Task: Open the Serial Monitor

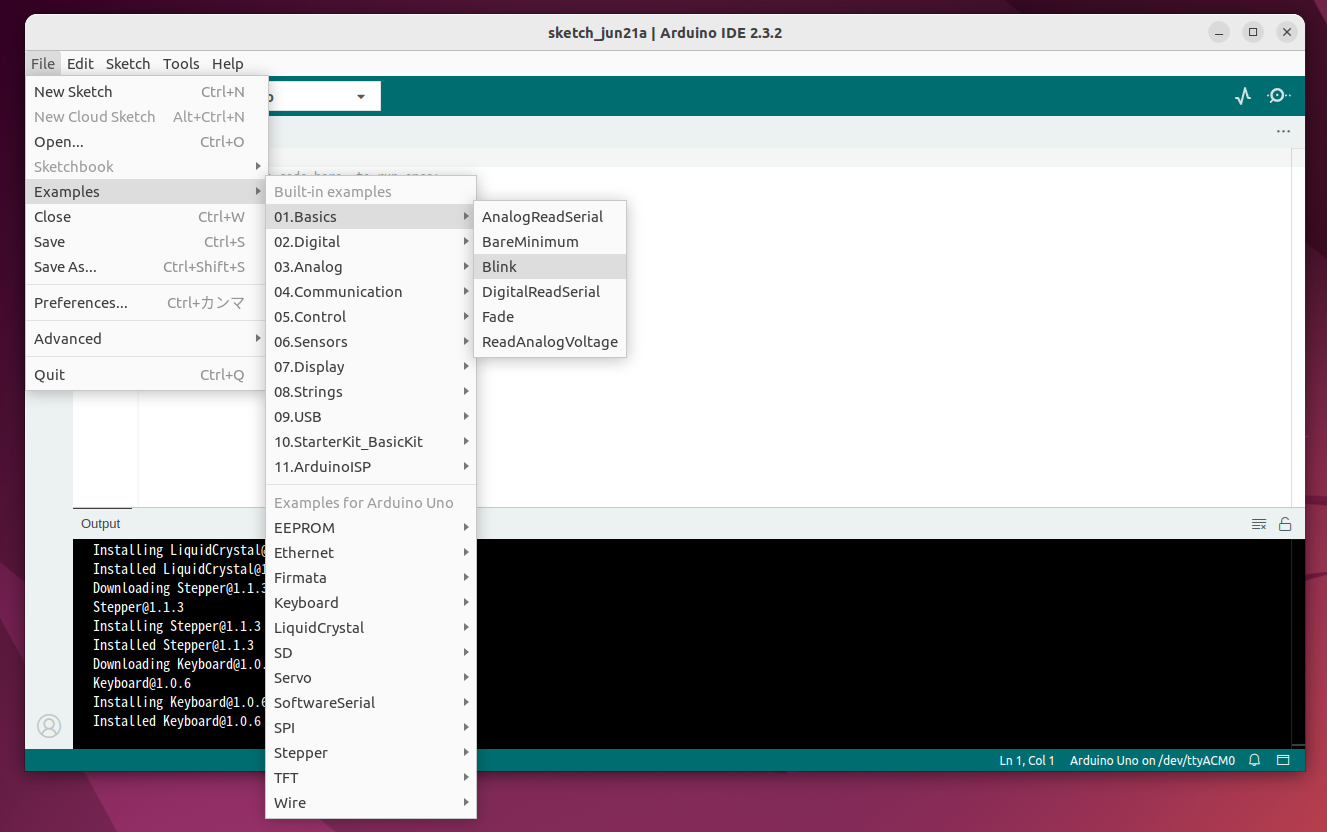Action: (1278, 95)
